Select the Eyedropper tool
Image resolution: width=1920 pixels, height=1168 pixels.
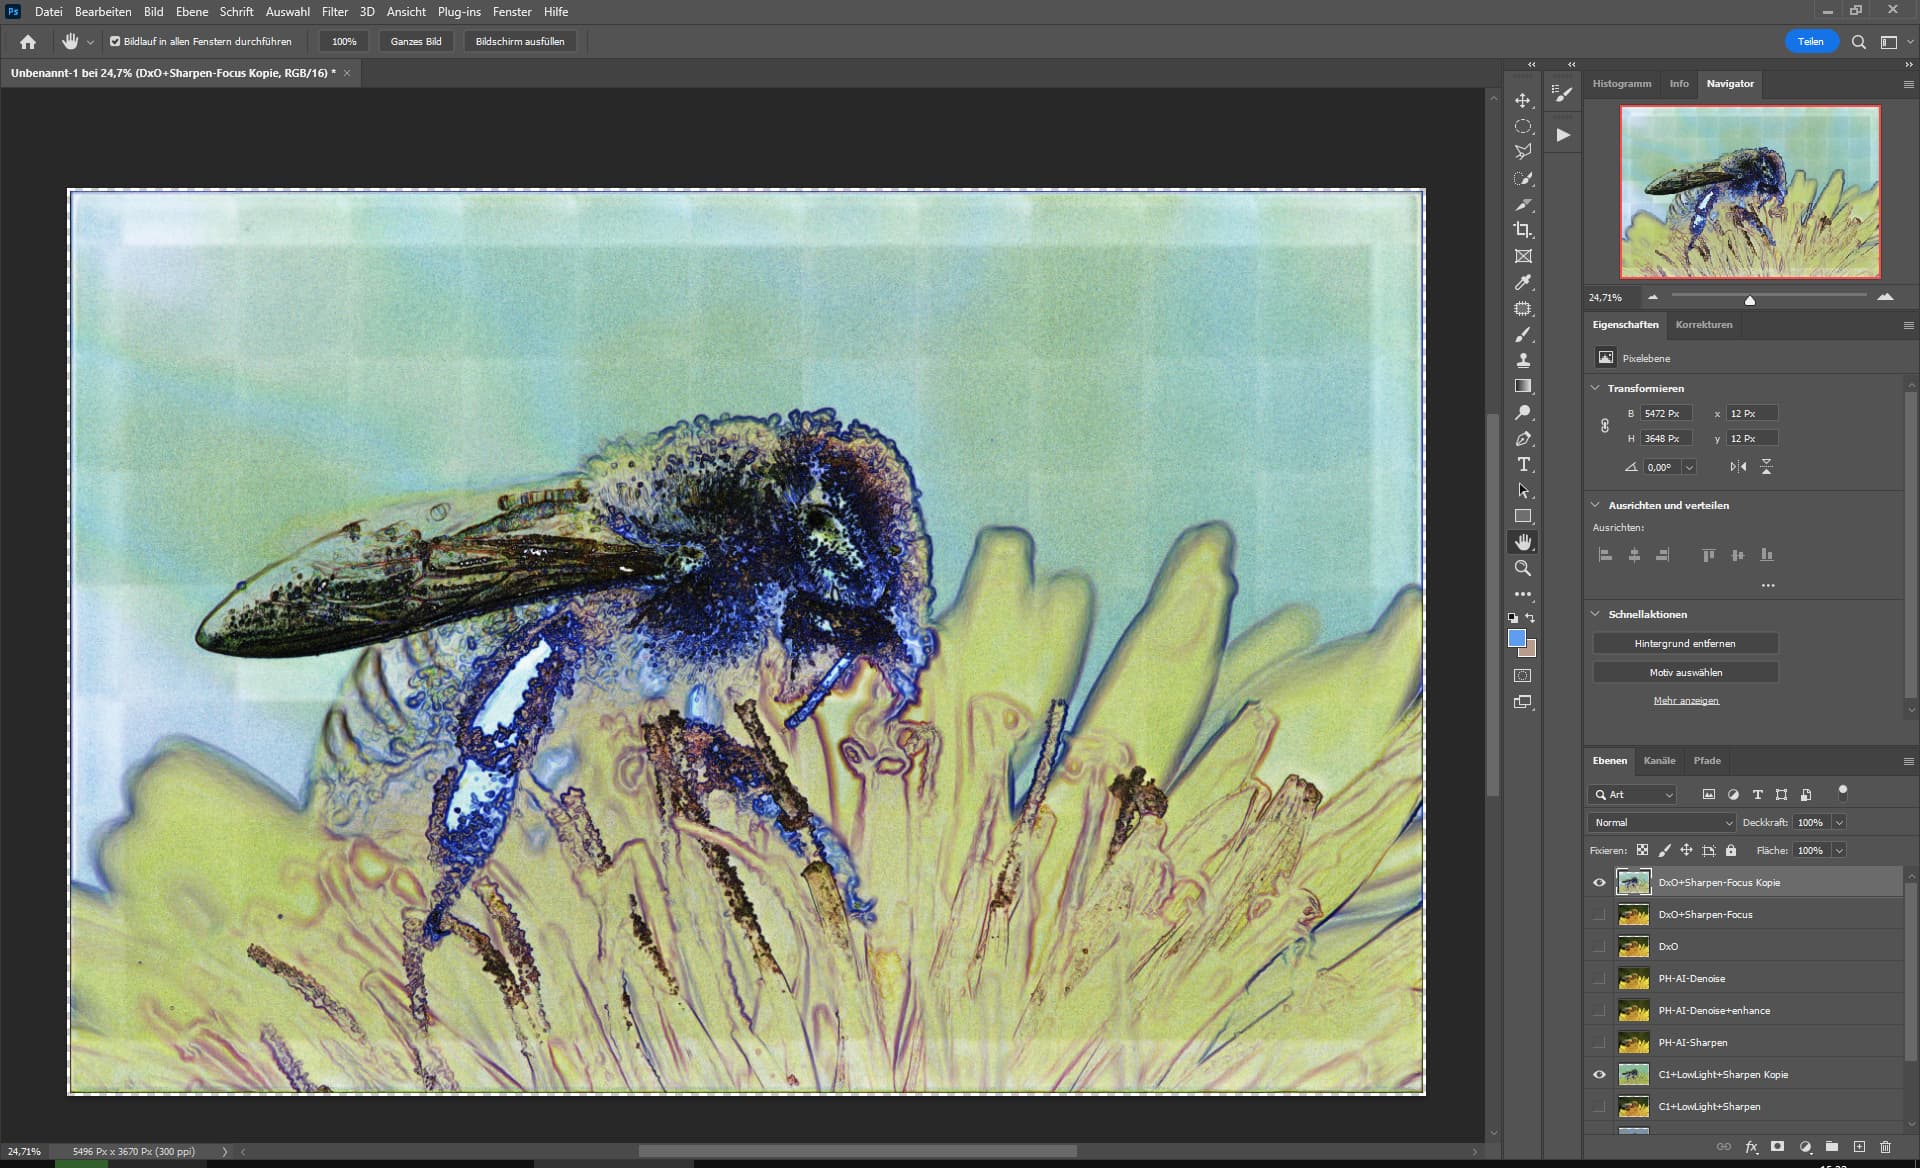pyautogui.click(x=1523, y=283)
